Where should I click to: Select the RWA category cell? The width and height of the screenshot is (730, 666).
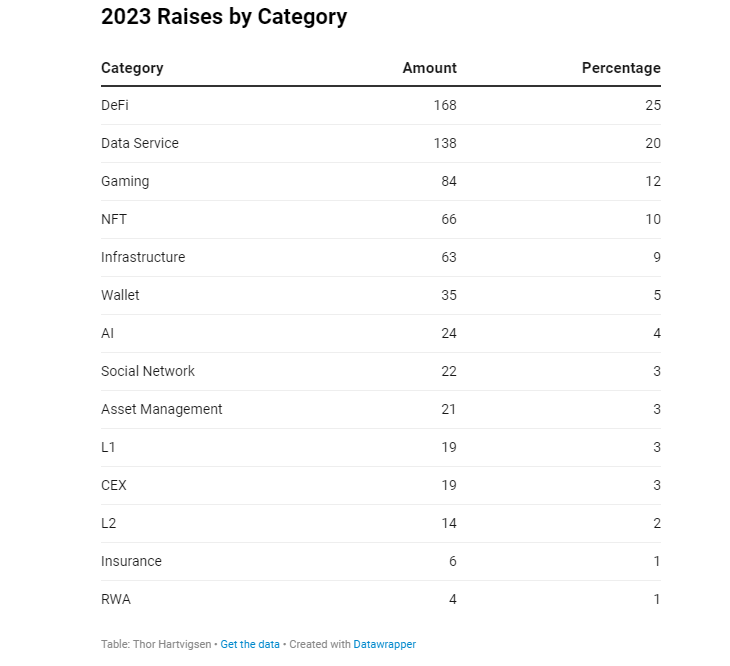coord(116,599)
